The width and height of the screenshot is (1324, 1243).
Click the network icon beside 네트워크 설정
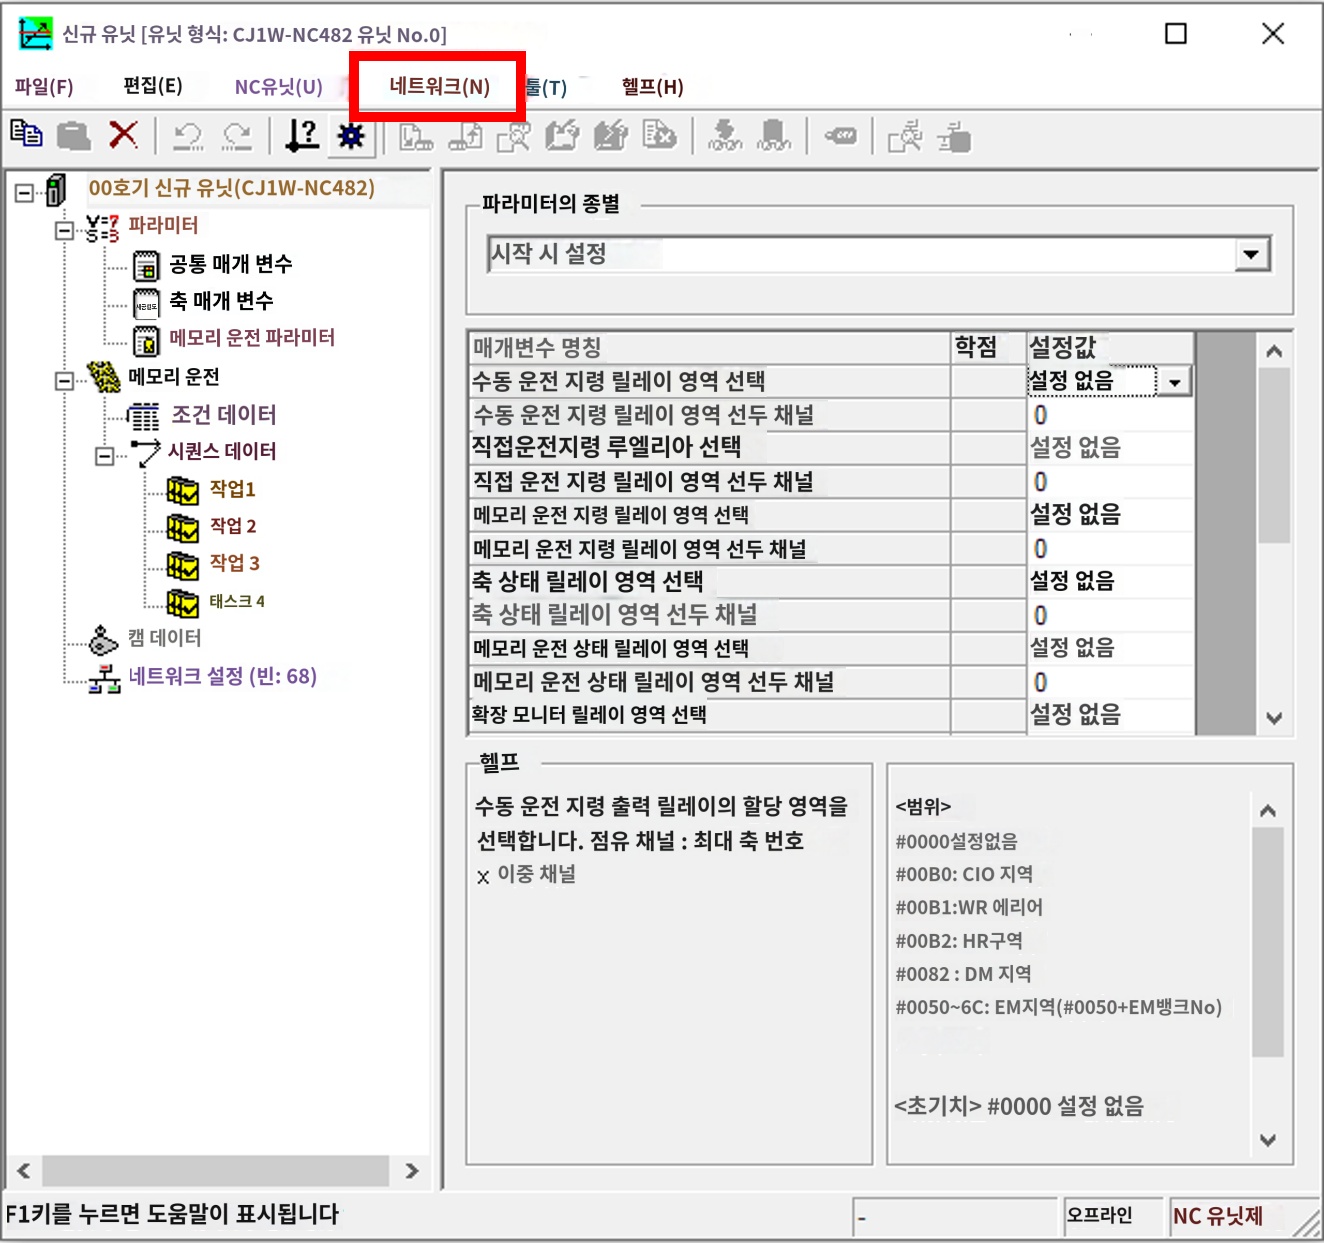click(x=104, y=679)
